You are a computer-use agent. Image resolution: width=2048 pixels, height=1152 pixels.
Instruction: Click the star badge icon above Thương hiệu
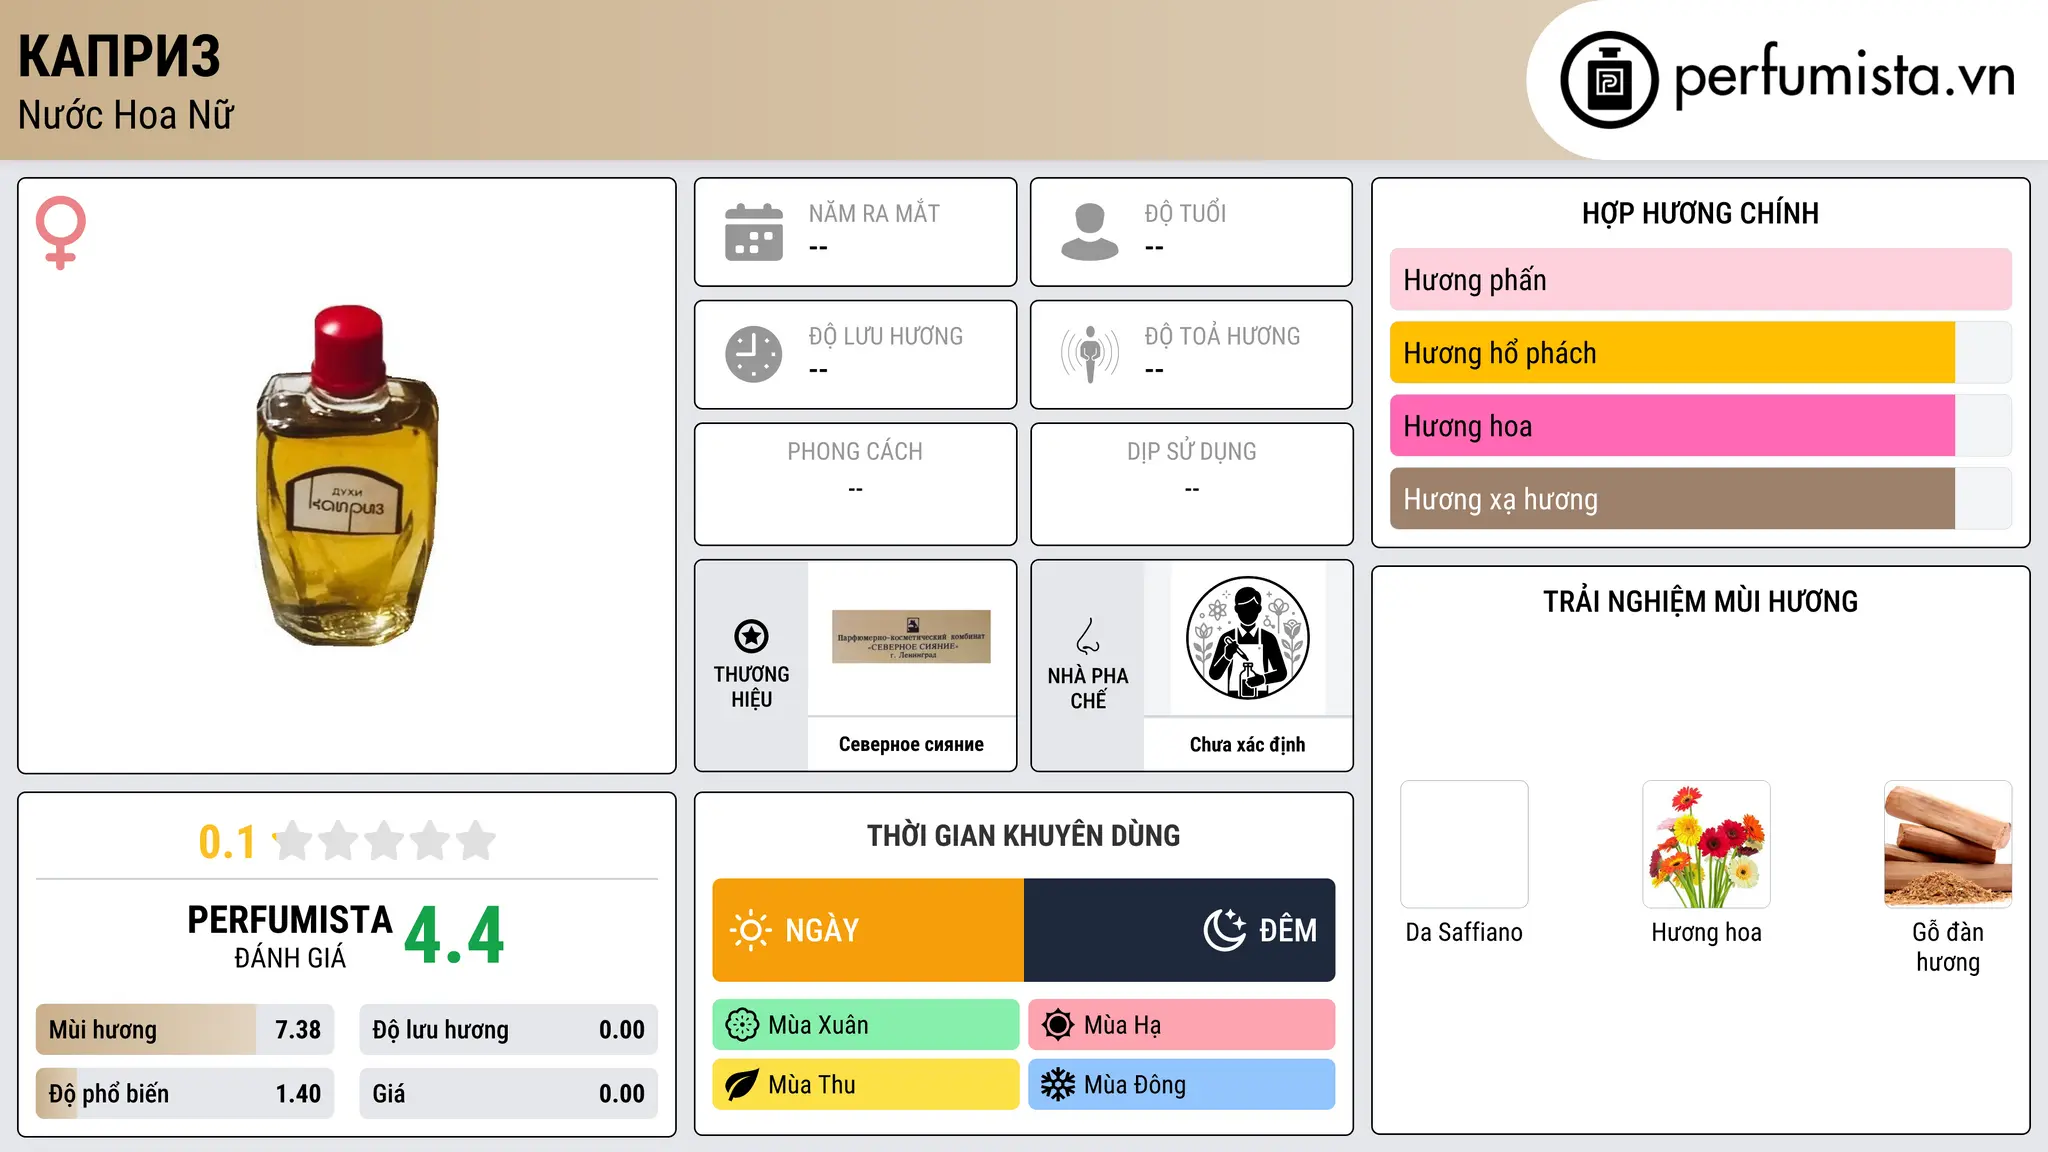(x=751, y=636)
